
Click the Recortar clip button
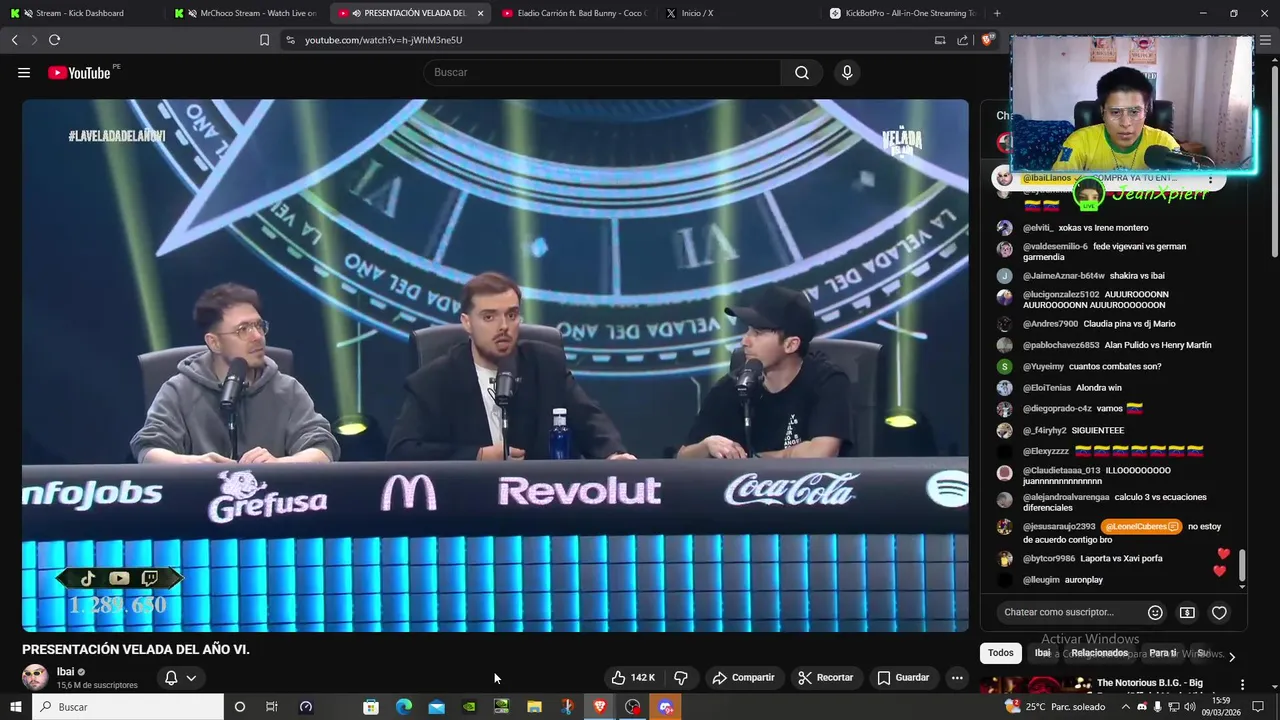[825, 677]
